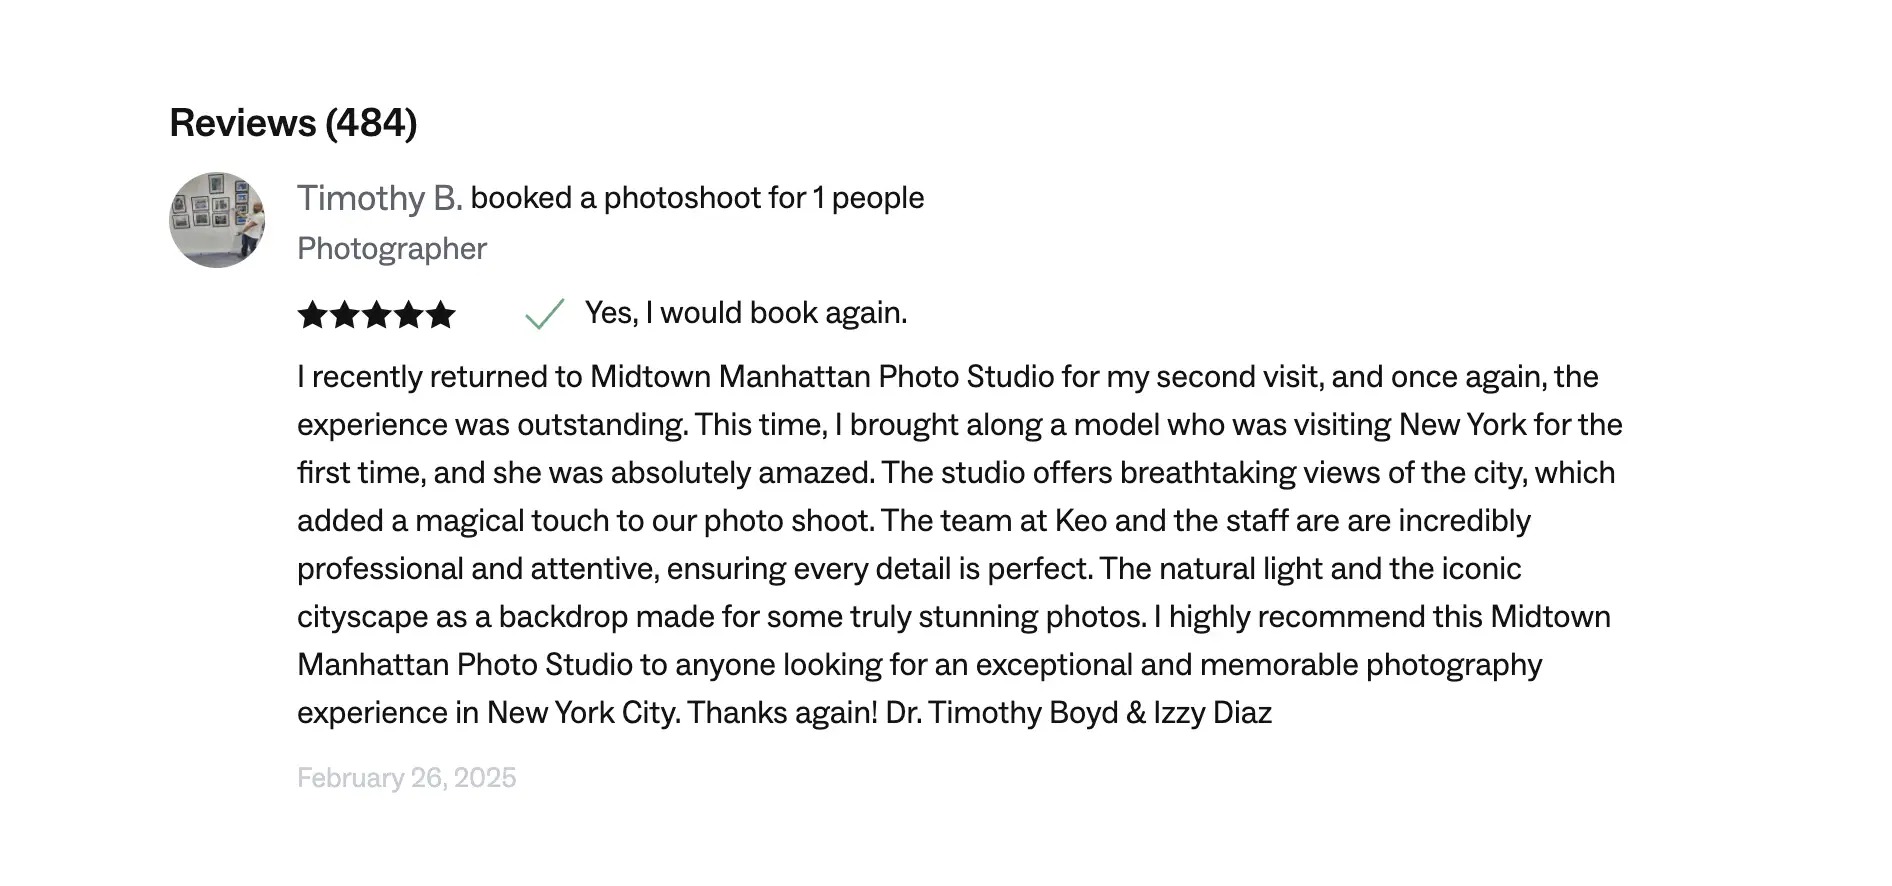Click 'Dr. Timothy Boyd & Izzy Diaz' signature
Screen dimensions: 1892x886
tap(1079, 713)
